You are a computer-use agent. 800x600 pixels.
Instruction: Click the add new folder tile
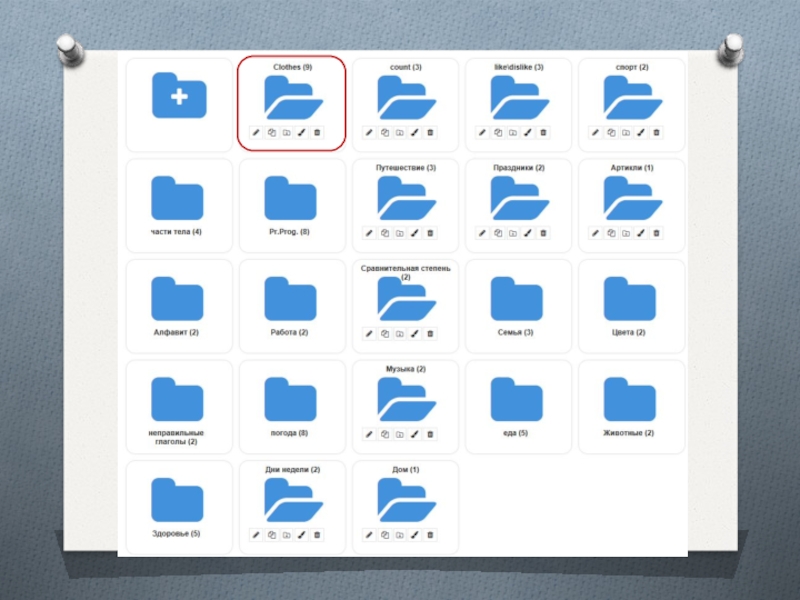pos(179,98)
